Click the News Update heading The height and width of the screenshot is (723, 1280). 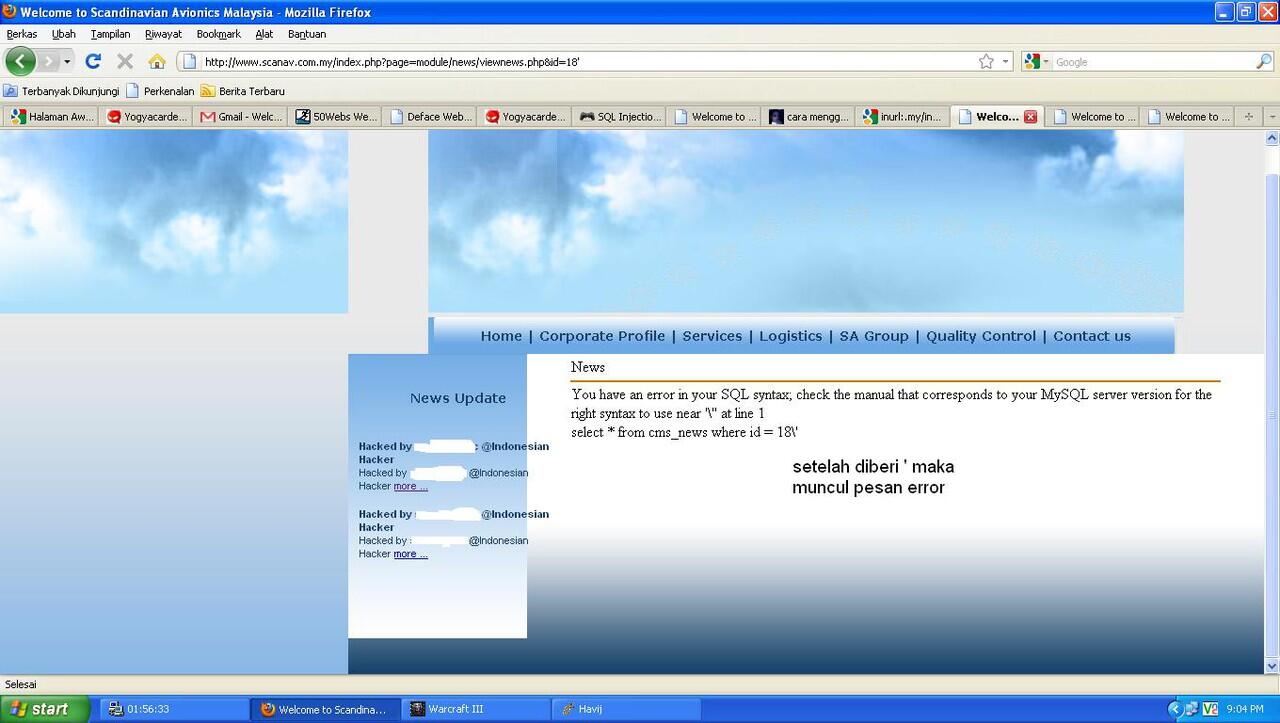458,398
